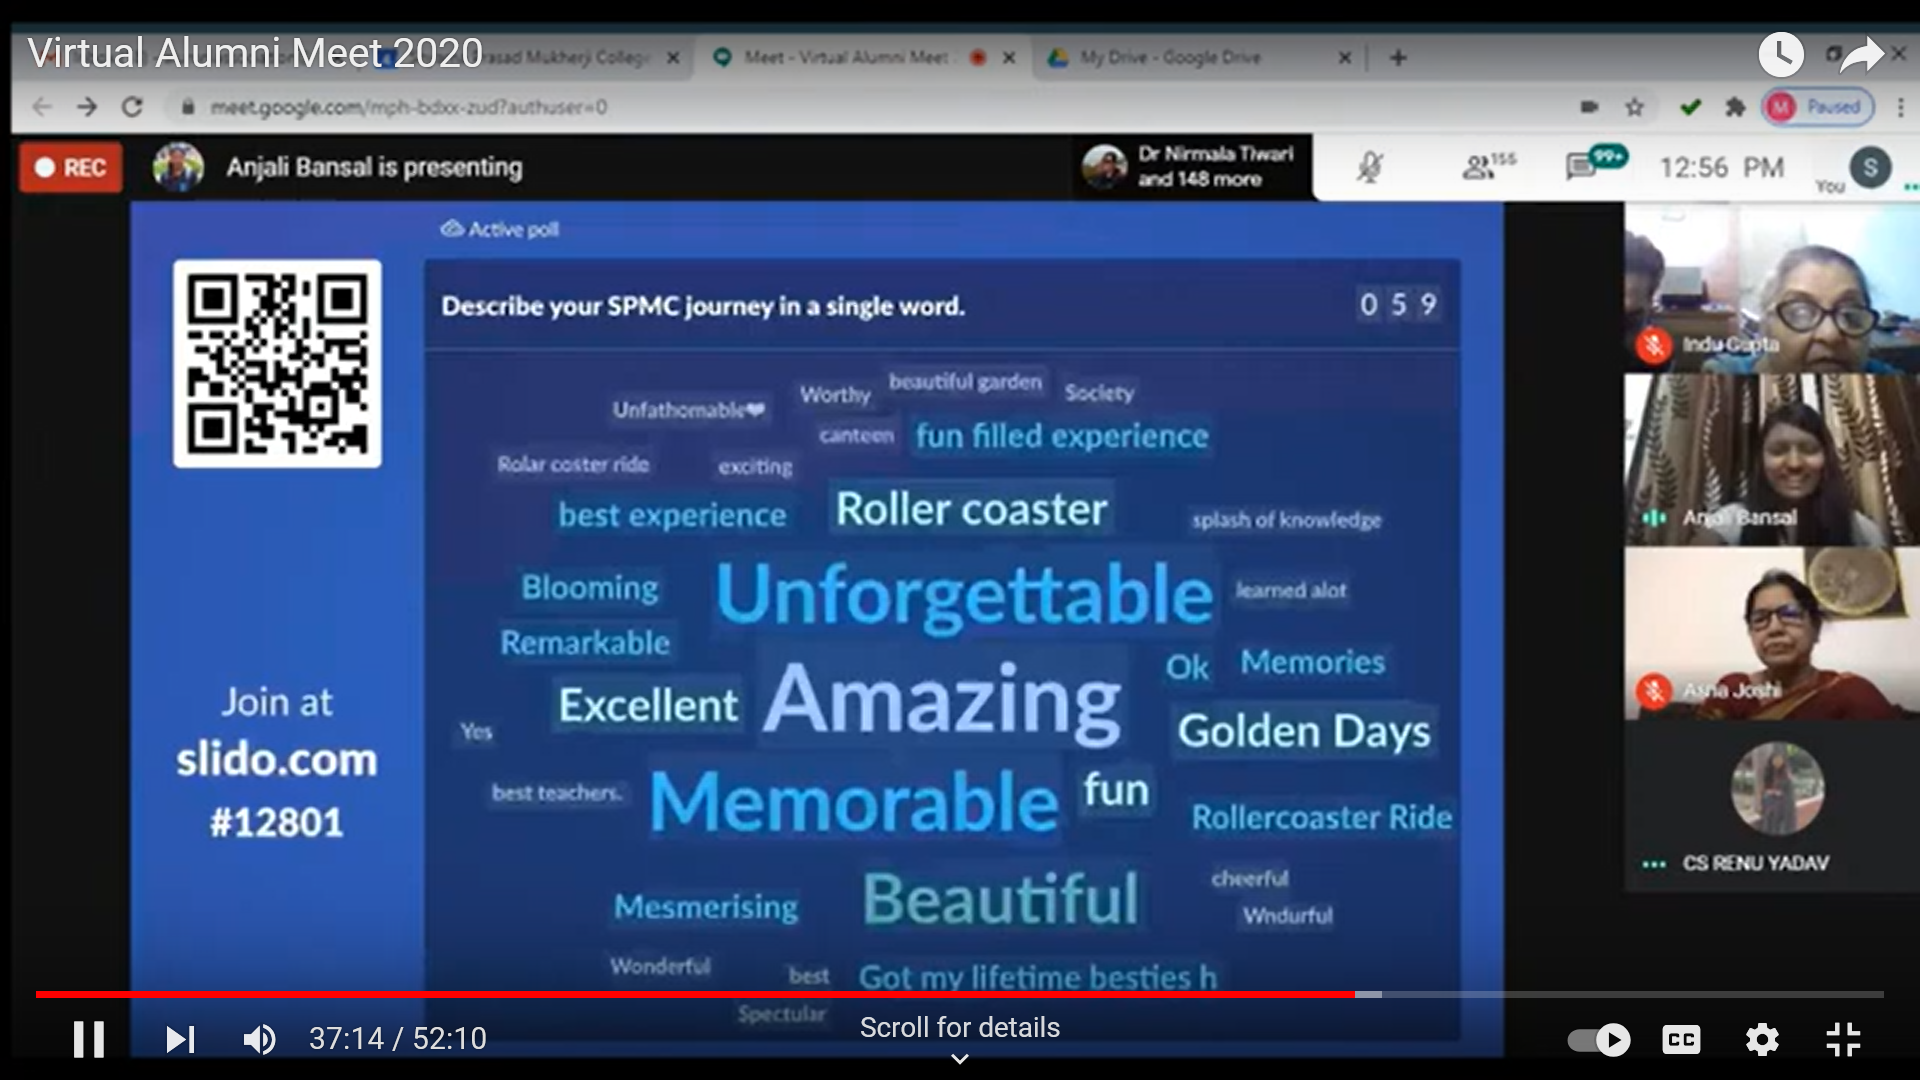Turn on closed captions
Viewport: 1920px width, 1080px height.
[x=1681, y=1040]
